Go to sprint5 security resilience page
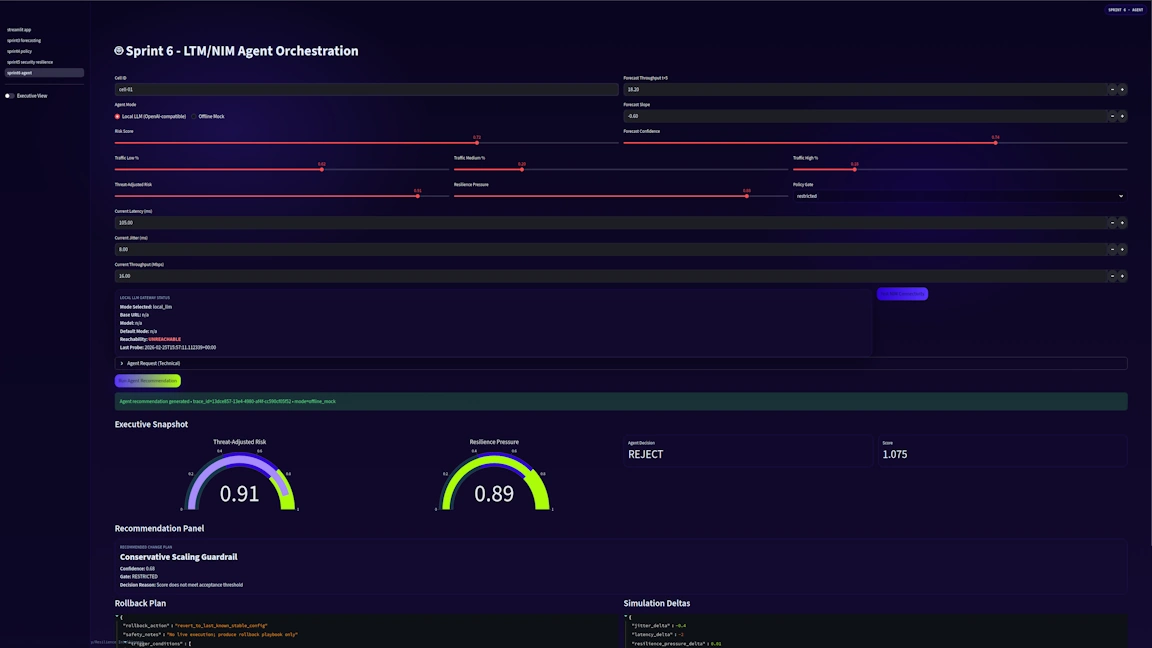The image size is (1152, 648). (x=30, y=62)
